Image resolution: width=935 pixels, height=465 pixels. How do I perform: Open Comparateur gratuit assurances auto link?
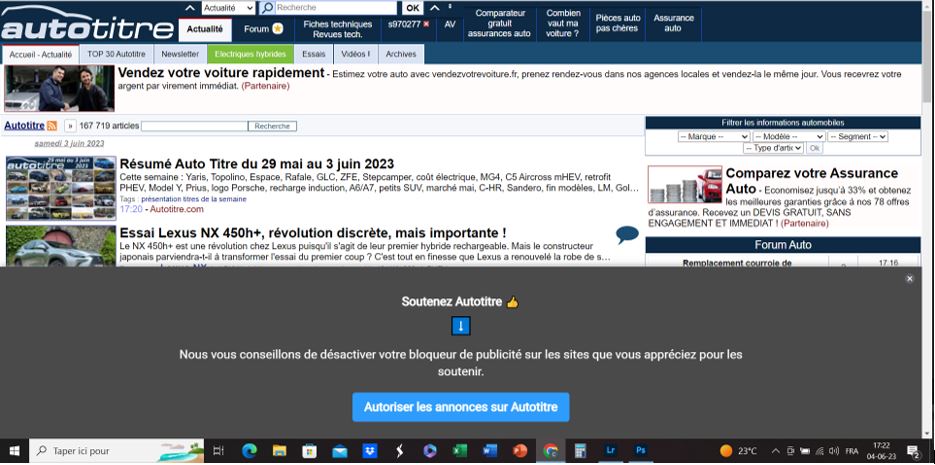click(x=499, y=24)
